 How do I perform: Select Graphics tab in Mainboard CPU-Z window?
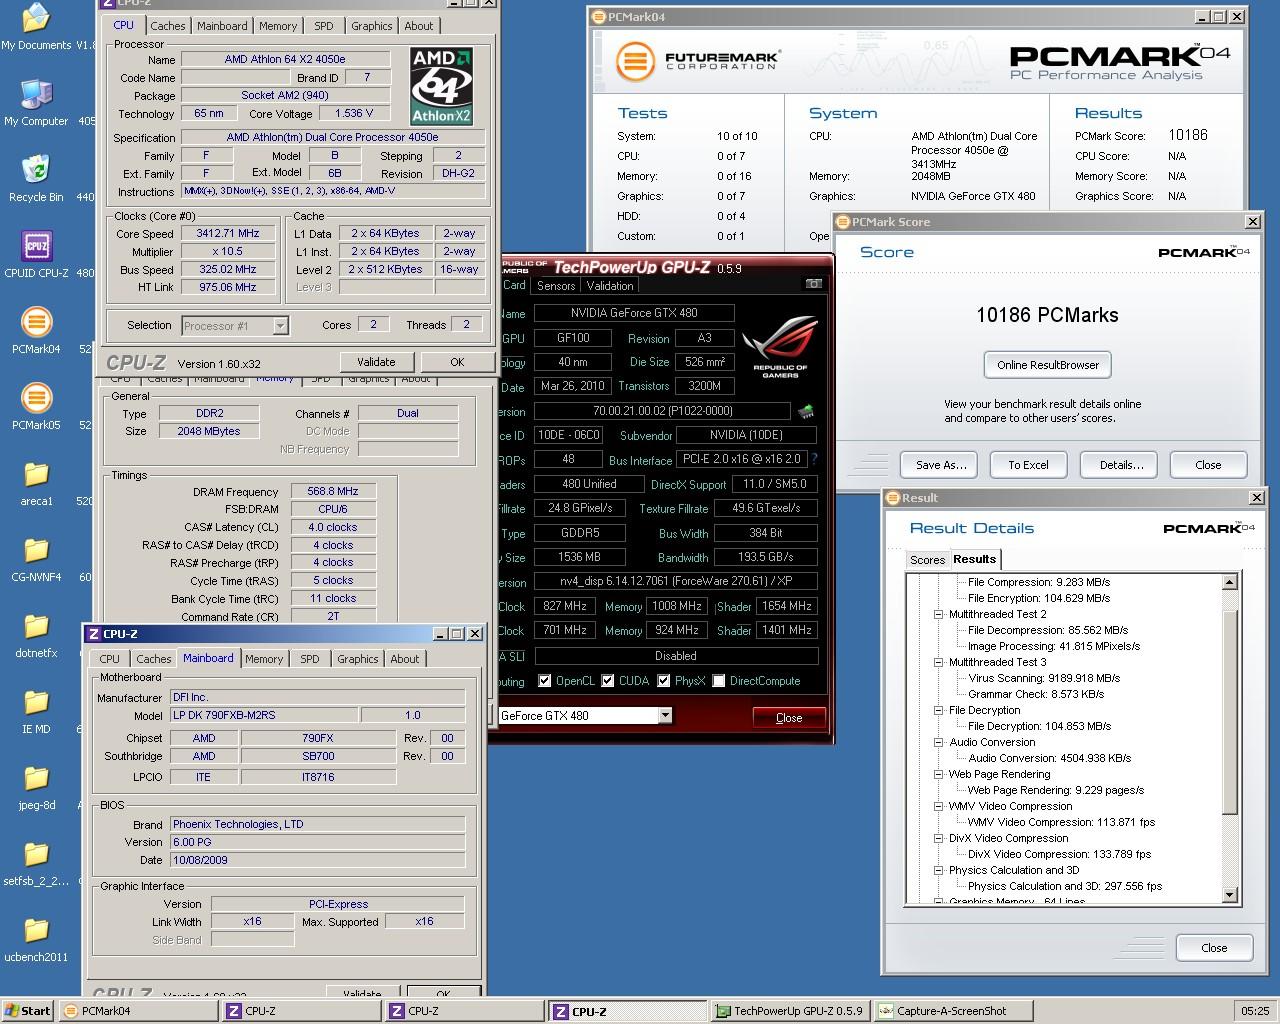pos(358,659)
